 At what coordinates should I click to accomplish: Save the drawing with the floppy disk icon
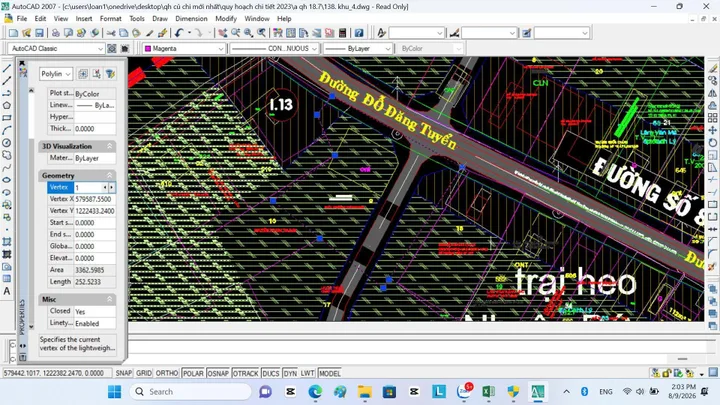[x=39, y=33]
